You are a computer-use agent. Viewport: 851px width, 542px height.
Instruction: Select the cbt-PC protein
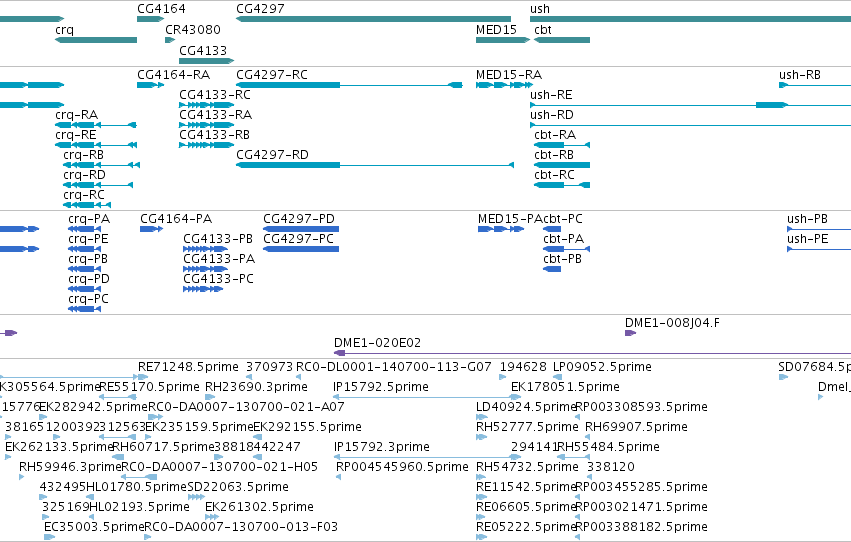point(552,229)
